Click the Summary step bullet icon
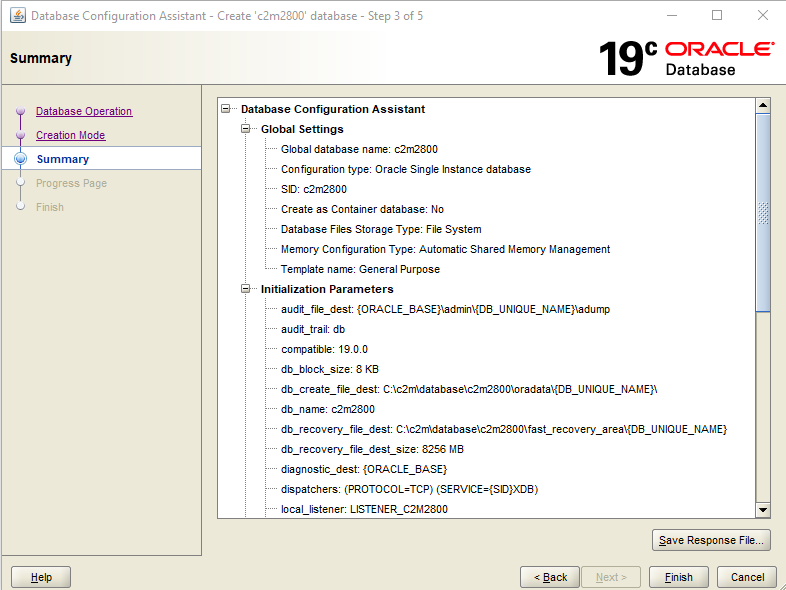This screenshot has height=590, width=786. pos(21,158)
